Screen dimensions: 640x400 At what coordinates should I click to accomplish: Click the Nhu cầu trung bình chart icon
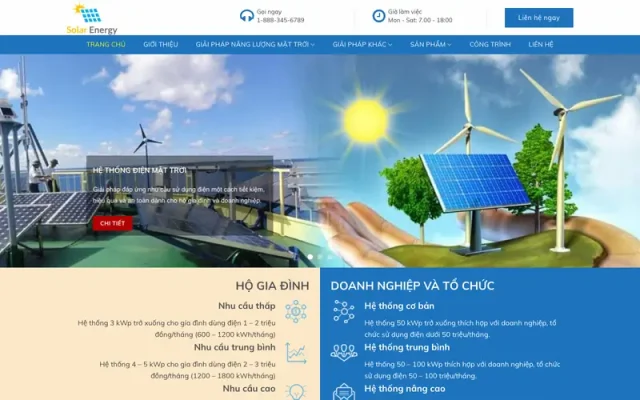click(296, 353)
